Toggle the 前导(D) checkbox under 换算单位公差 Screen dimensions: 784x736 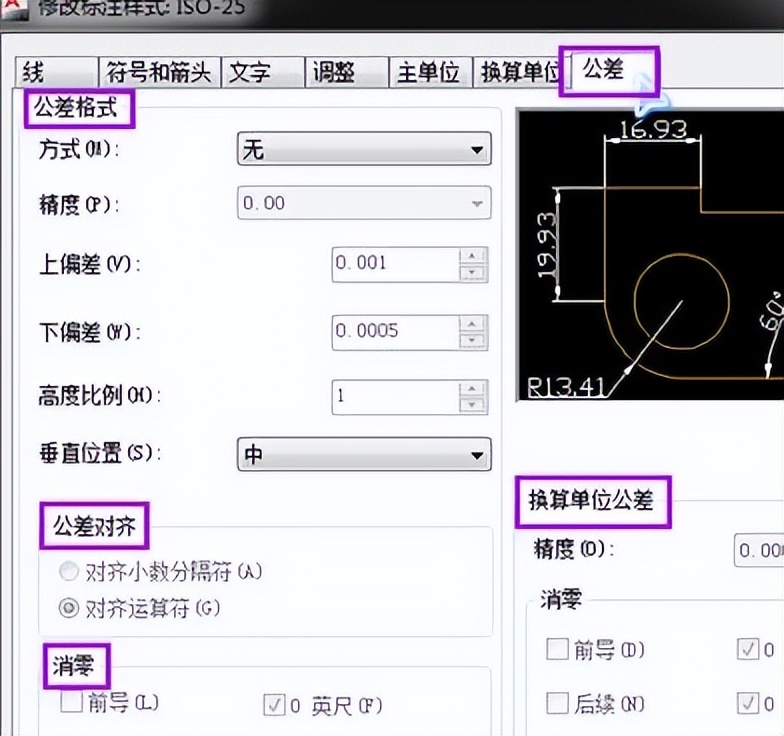coord(557,649)
